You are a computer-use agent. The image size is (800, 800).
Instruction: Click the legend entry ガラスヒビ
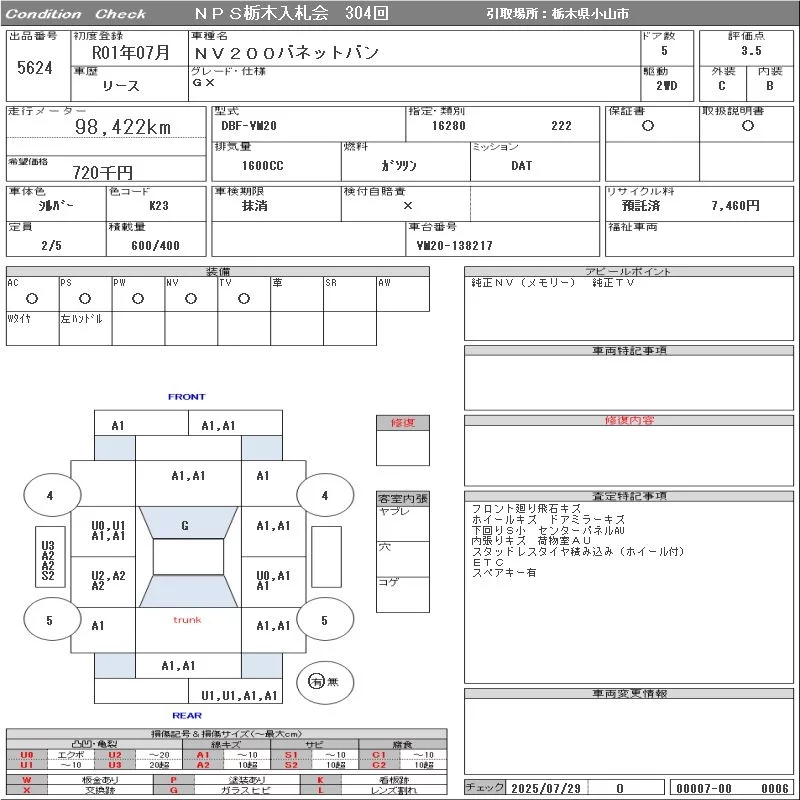246,790
